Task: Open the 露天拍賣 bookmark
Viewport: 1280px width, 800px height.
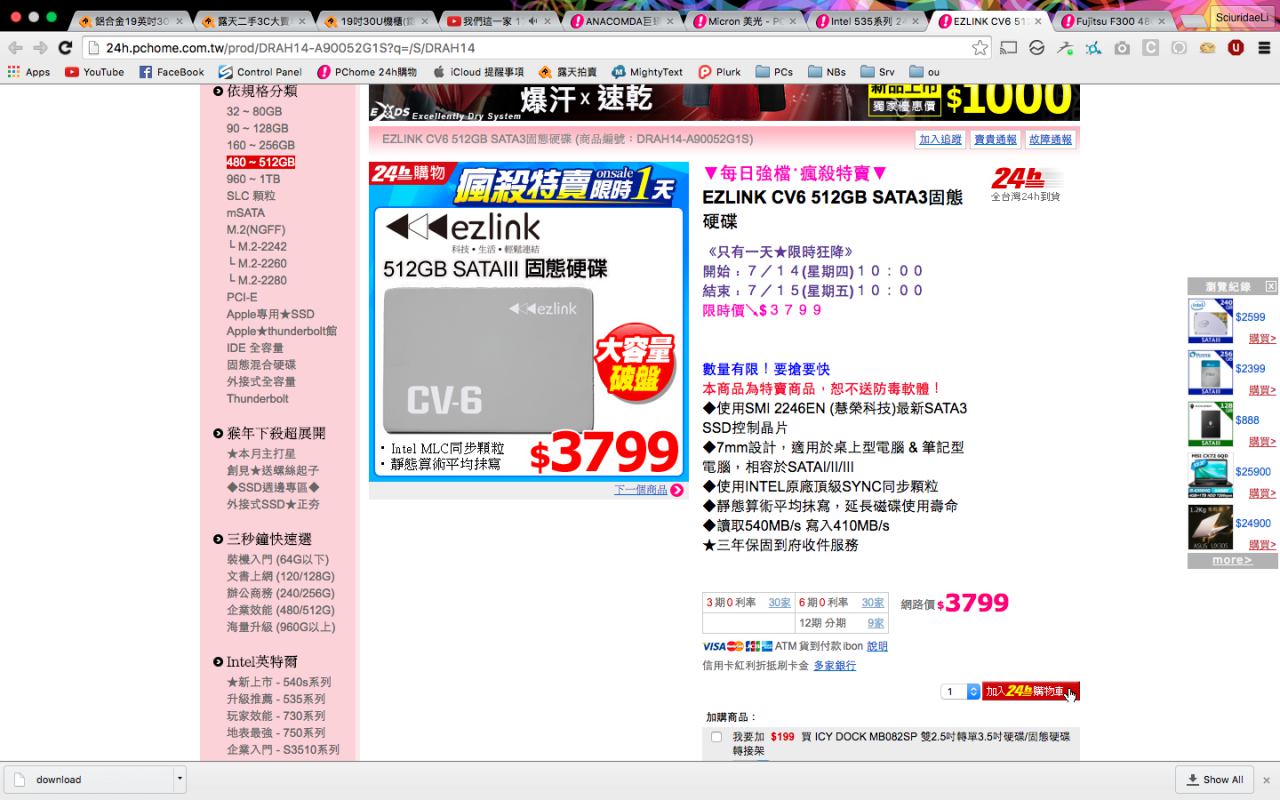Action: tap(567, 72)
